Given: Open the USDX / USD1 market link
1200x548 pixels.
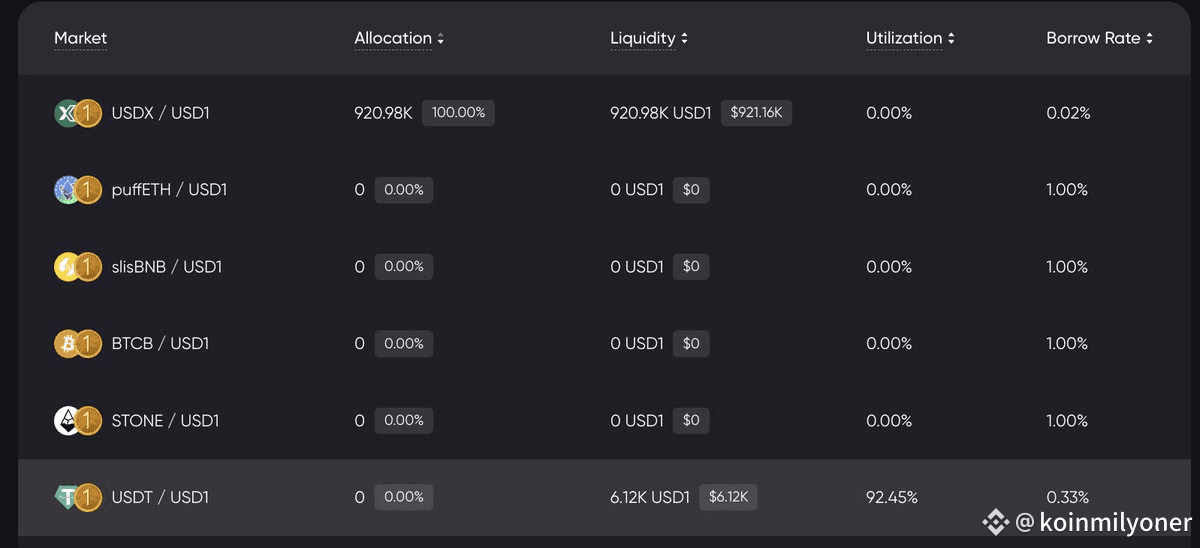Looking at the screenshot, I should (161, 113).
